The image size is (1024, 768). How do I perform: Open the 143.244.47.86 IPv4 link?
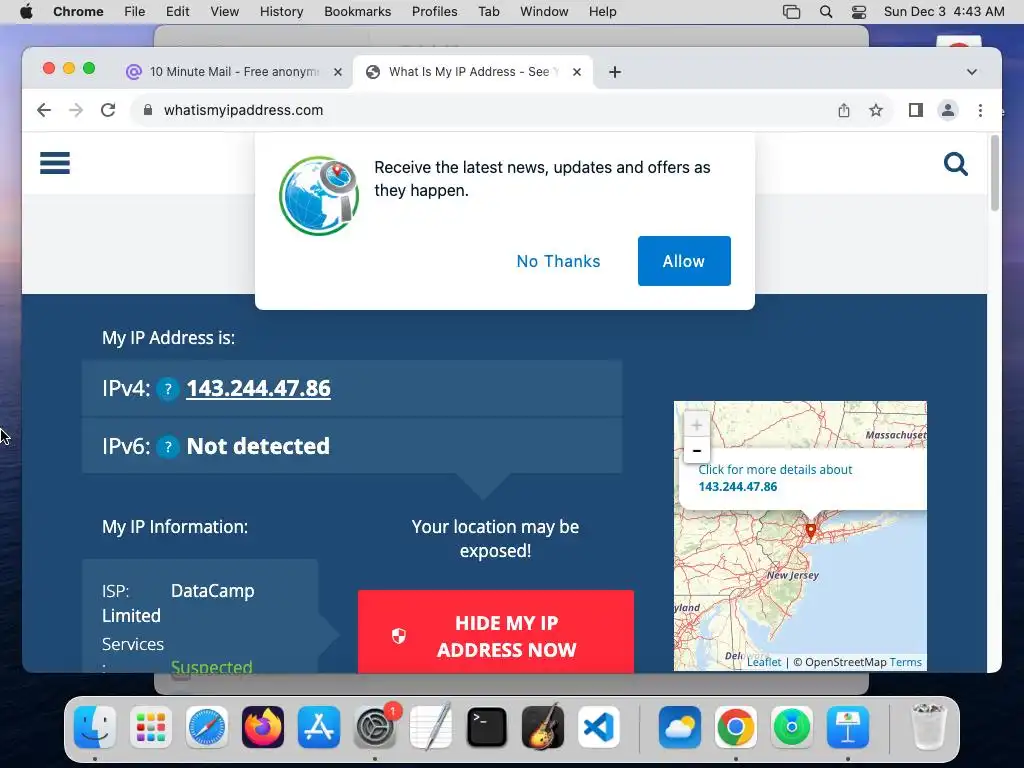click(259, 389)
